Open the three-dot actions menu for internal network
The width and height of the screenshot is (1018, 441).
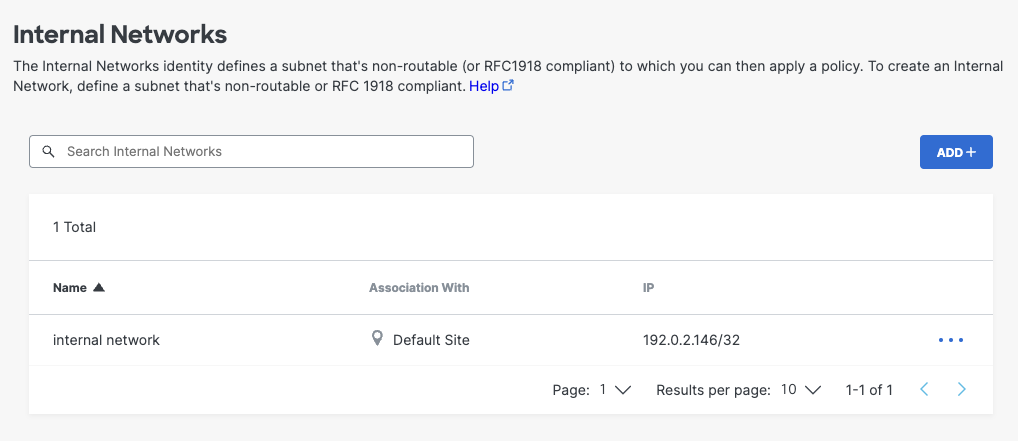pos(951,340)
